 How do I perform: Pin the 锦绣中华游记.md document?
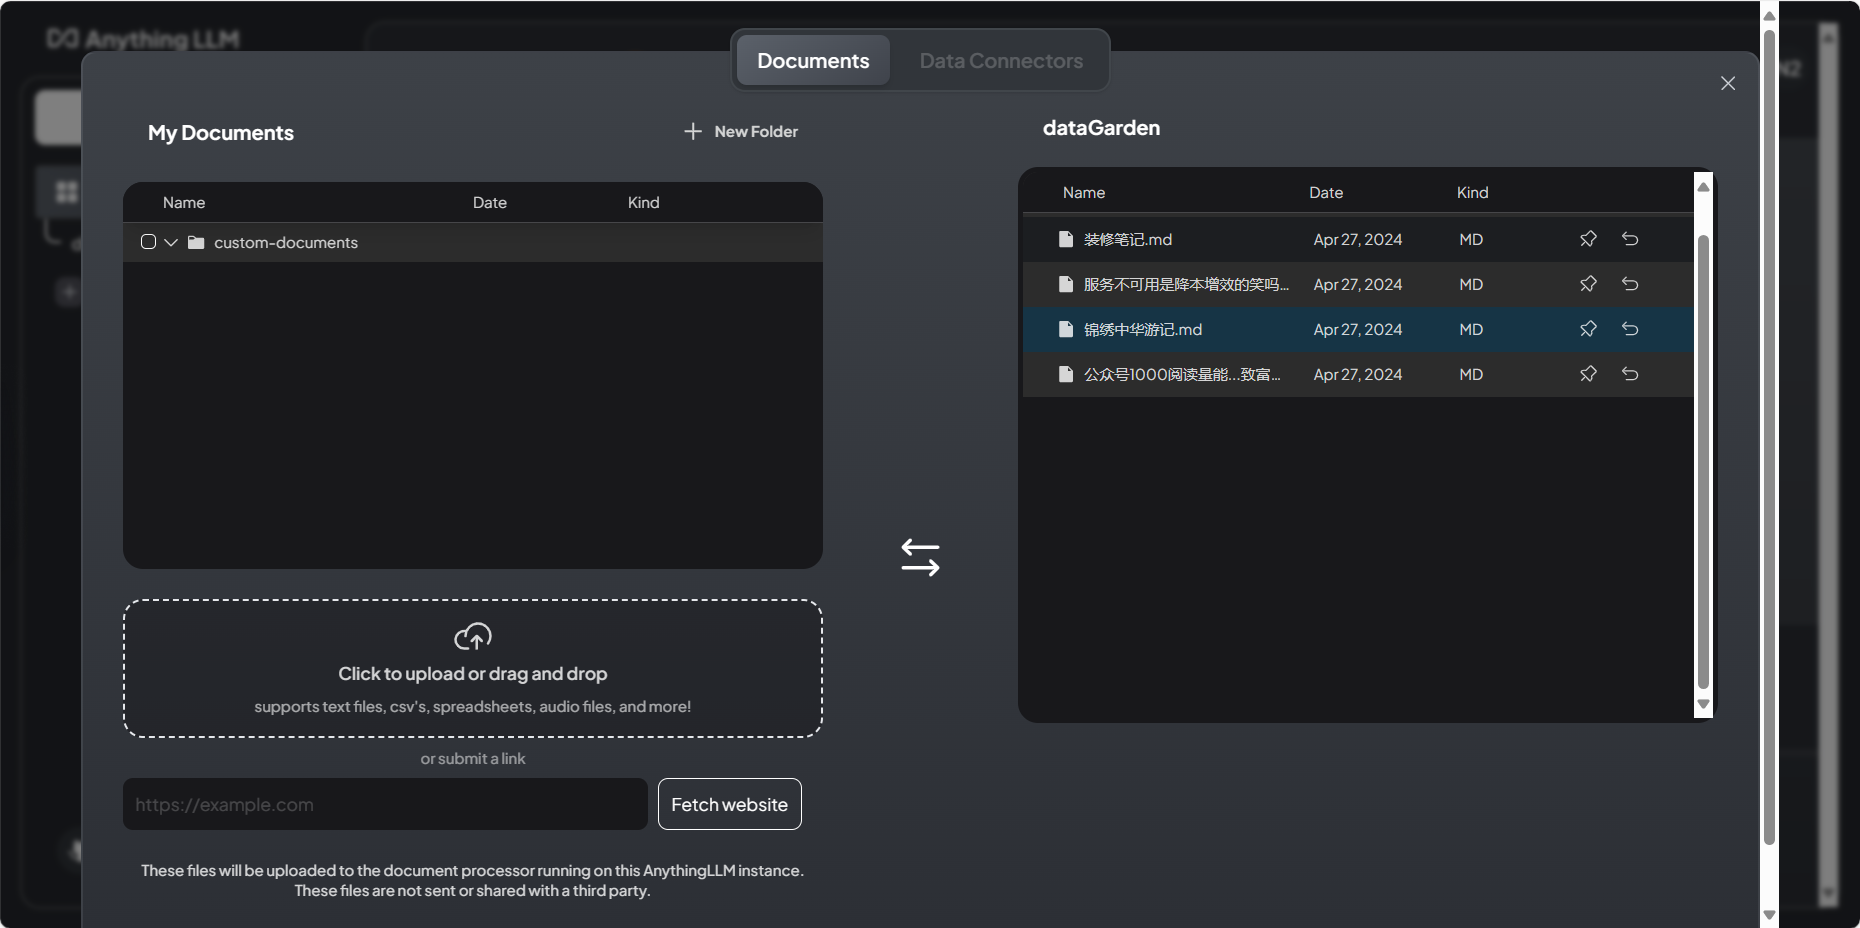1588,329
